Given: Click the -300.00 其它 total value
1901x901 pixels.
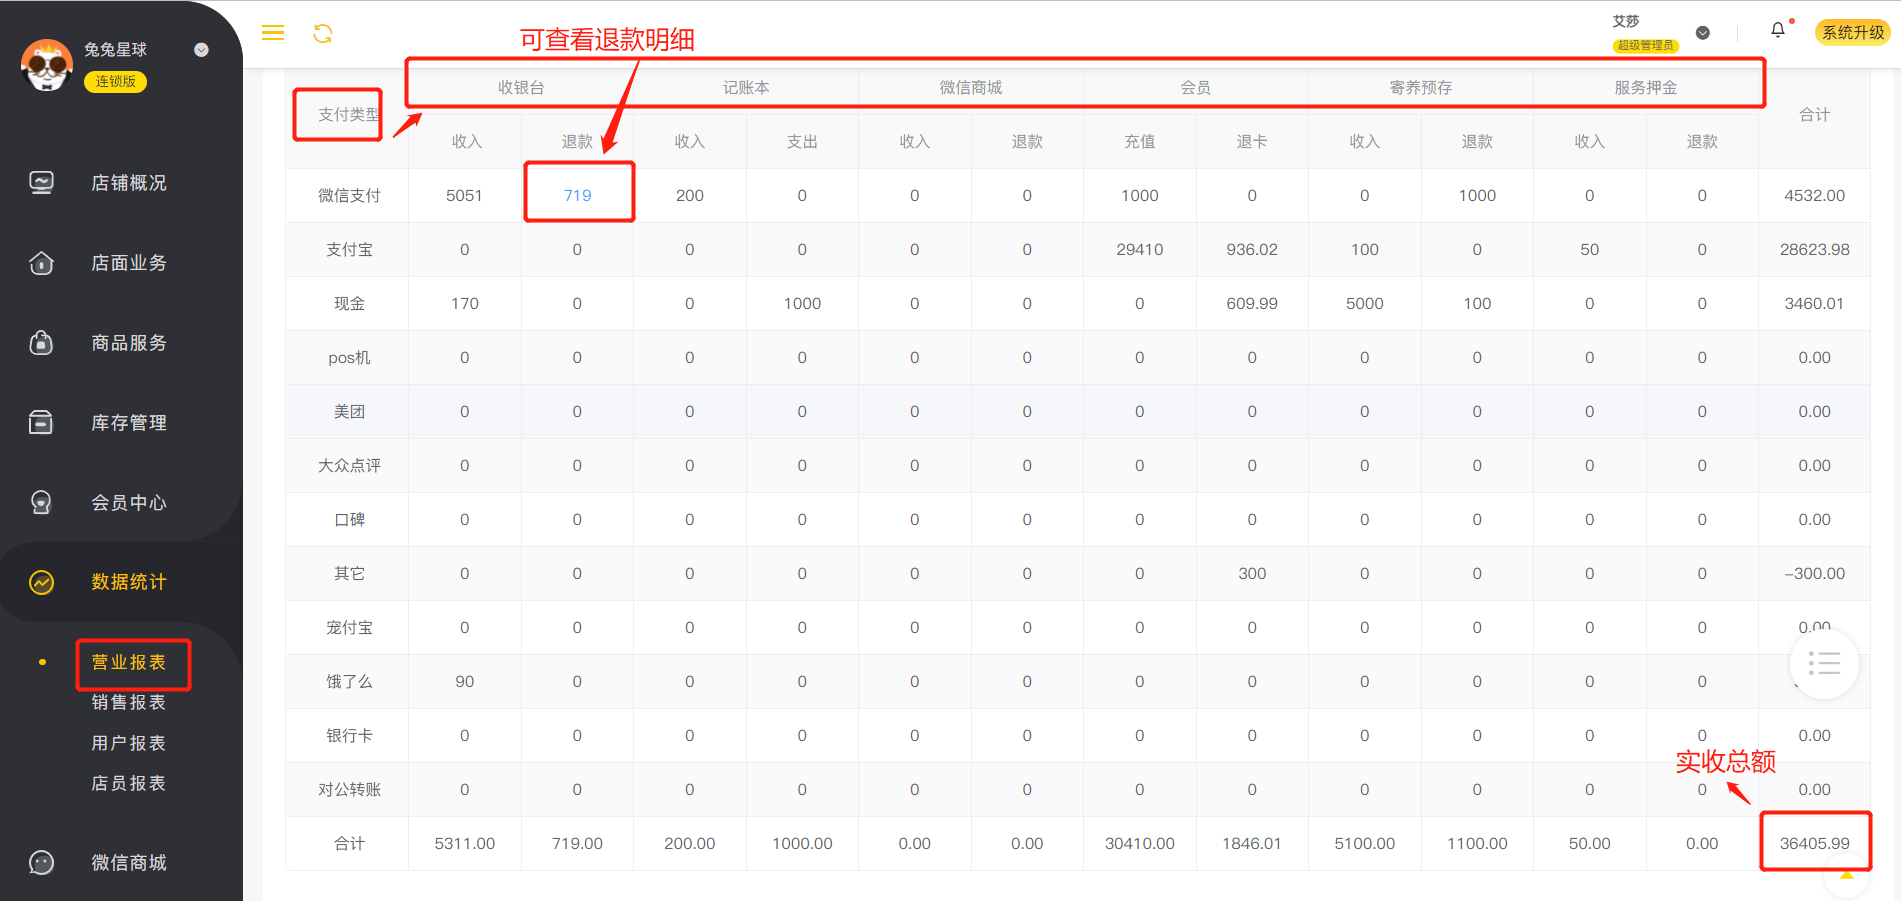Looking at the screenshot, I should 1814,573.
